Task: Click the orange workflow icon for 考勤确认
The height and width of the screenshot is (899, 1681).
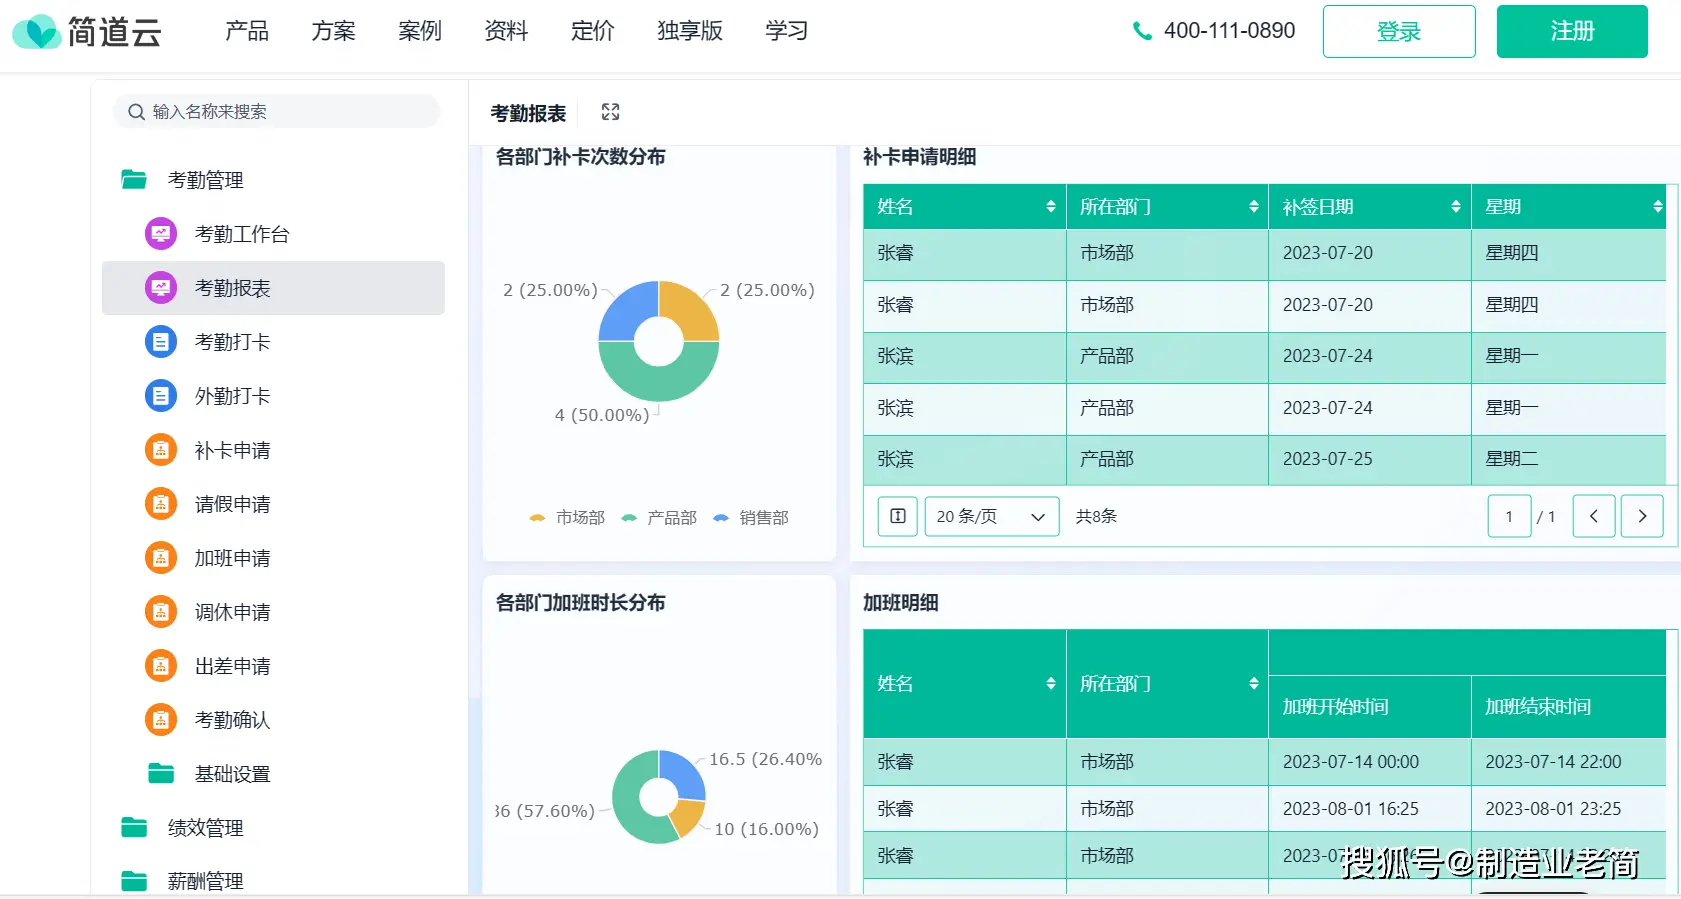Action: [161, 720]
